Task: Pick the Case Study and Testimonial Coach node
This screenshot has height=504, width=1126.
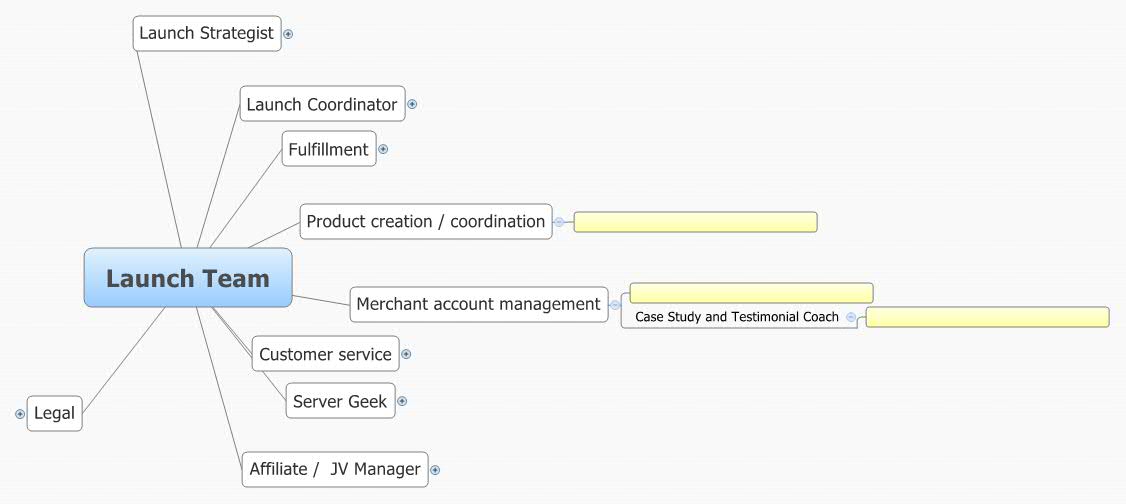Action: pyautogui.click(x=737, y=318)
